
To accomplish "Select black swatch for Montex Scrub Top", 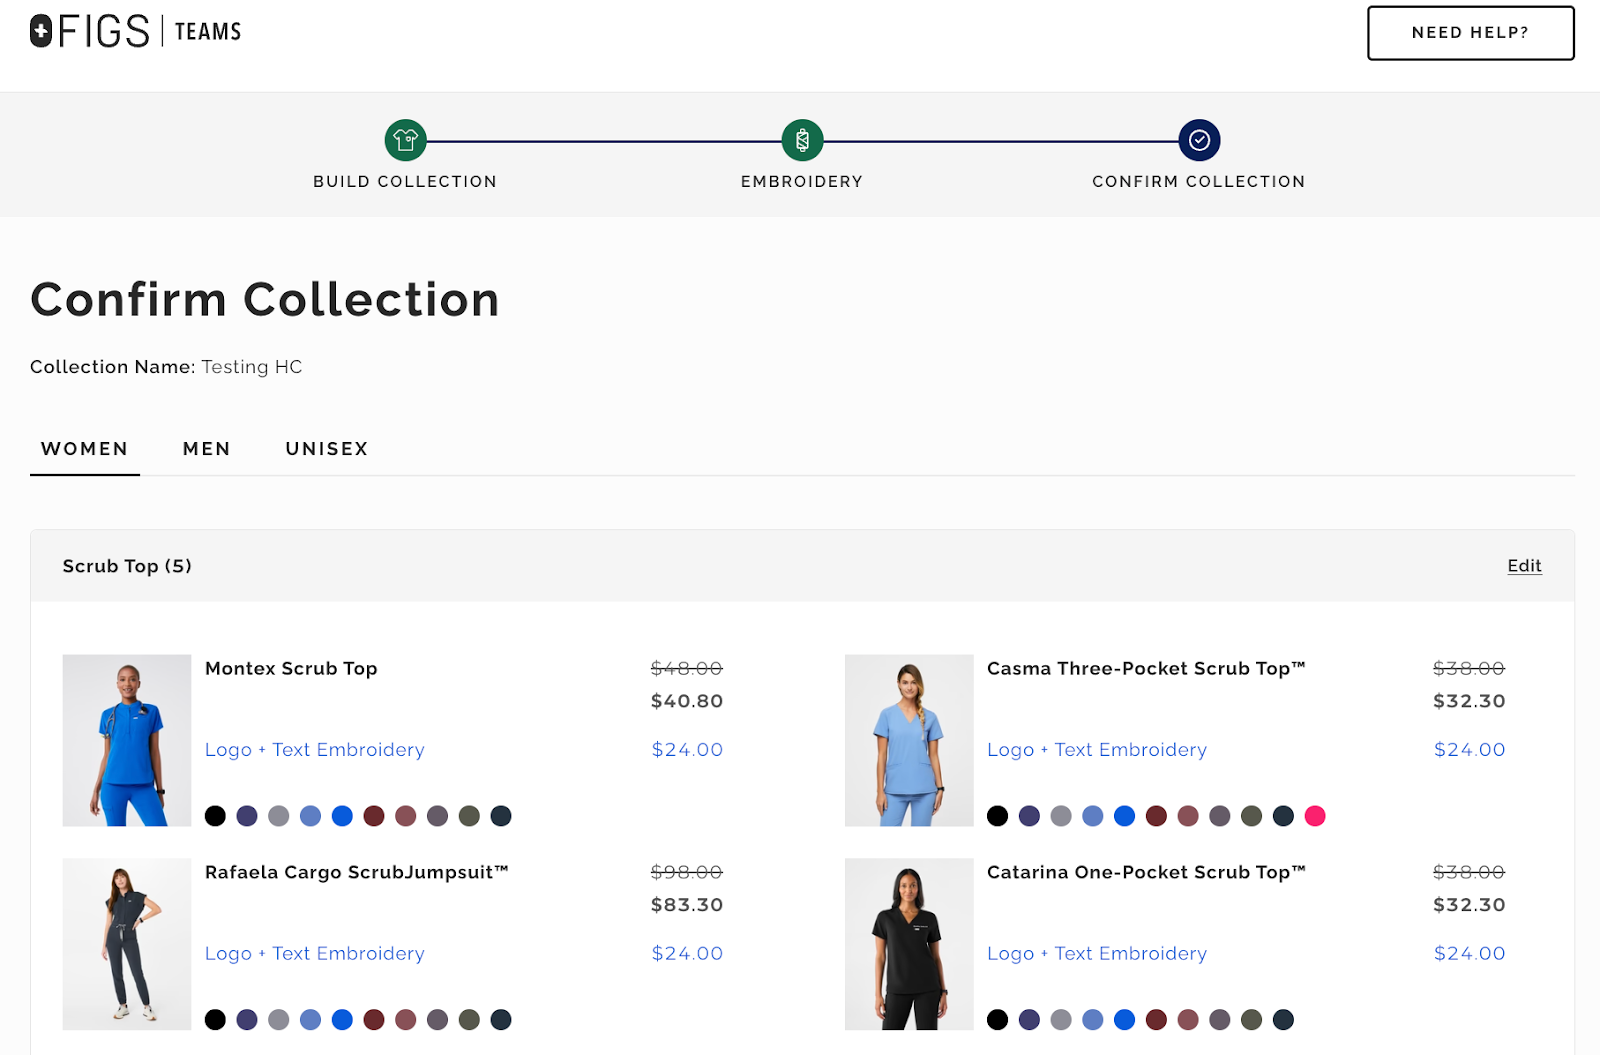I will 215,816.
